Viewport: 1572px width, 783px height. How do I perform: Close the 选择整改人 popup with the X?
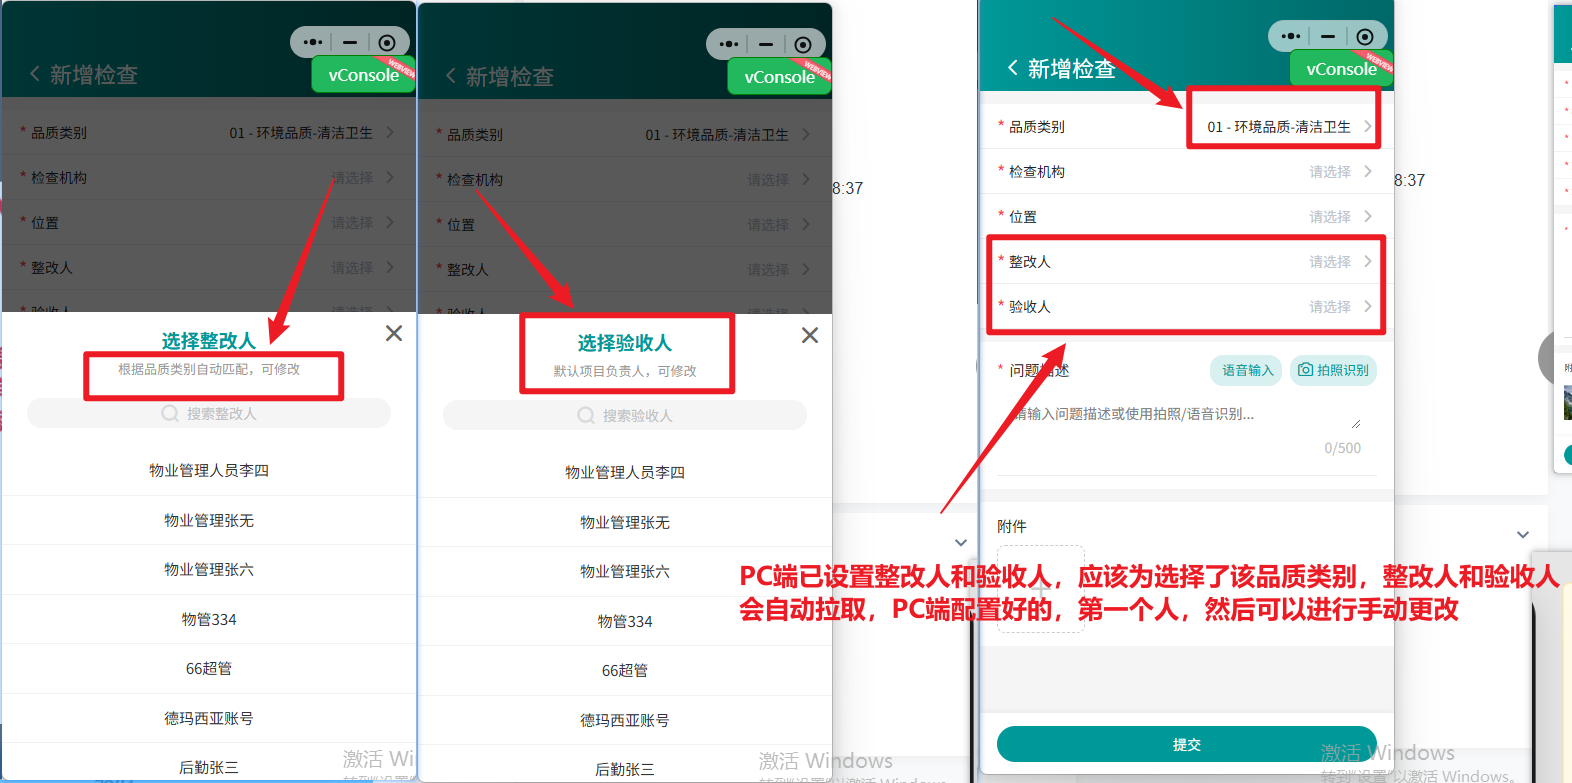click(x=394, y=333)
